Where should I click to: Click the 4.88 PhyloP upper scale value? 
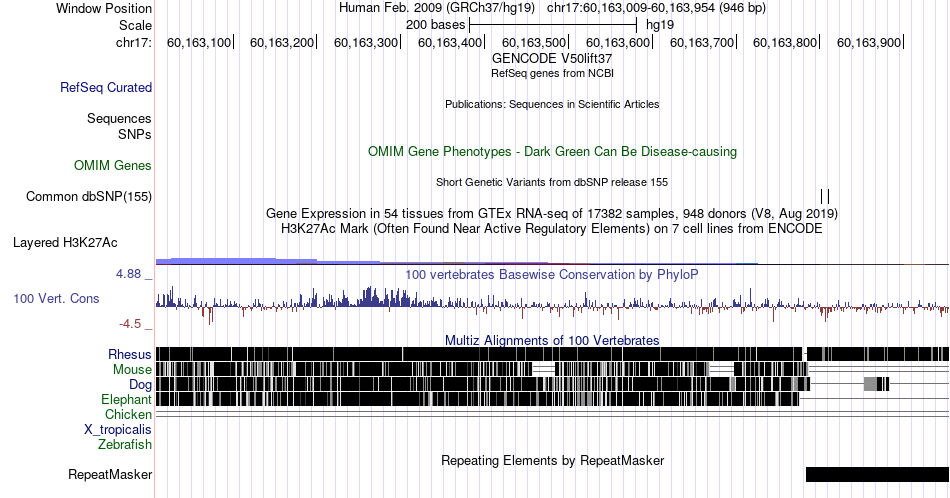pos(128,274)
